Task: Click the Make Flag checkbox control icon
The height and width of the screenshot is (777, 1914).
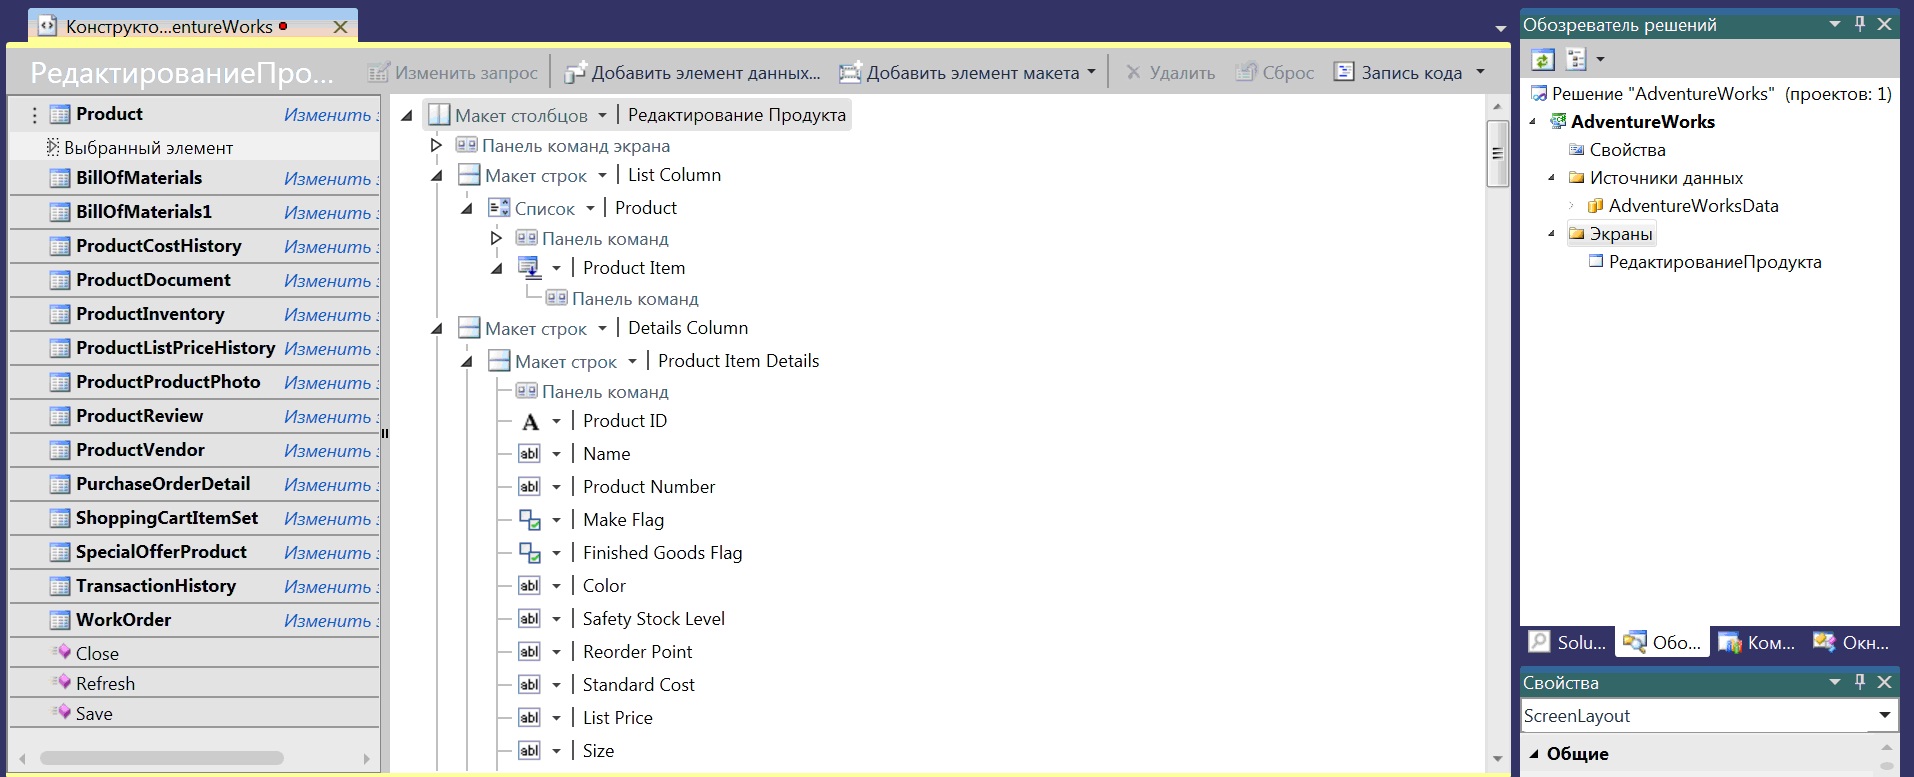Action: (529, 520)
